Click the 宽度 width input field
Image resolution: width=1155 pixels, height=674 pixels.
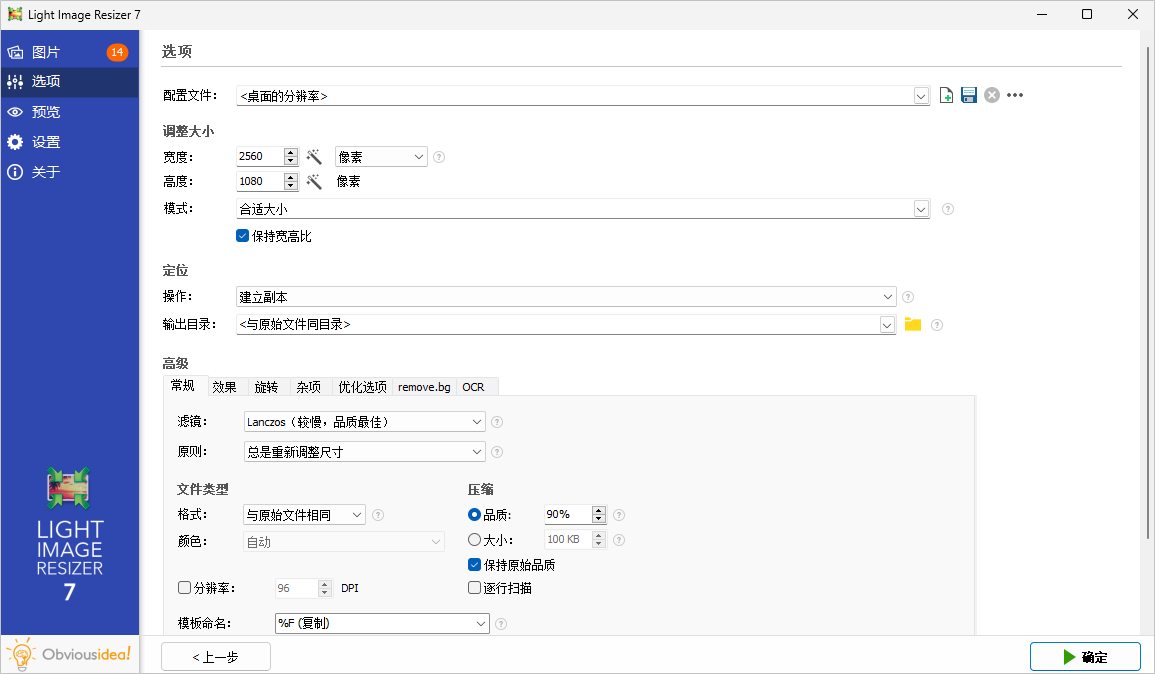point(259,157)
